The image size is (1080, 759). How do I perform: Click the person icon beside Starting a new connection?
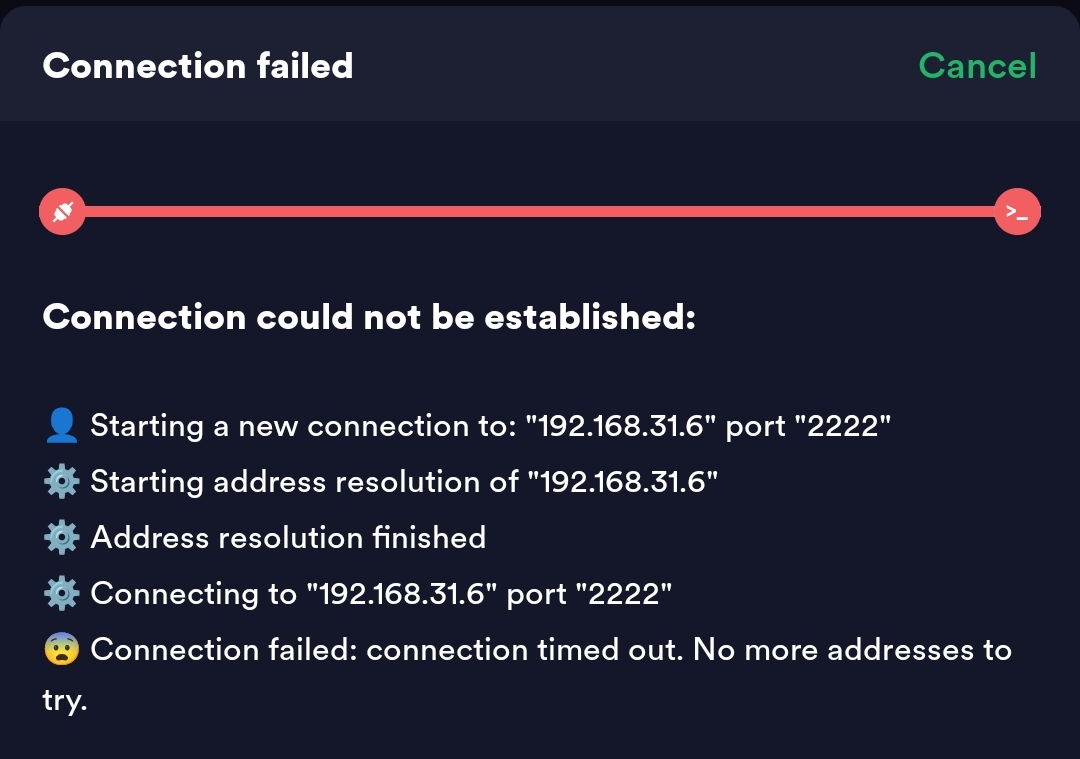tap(62, 426)
